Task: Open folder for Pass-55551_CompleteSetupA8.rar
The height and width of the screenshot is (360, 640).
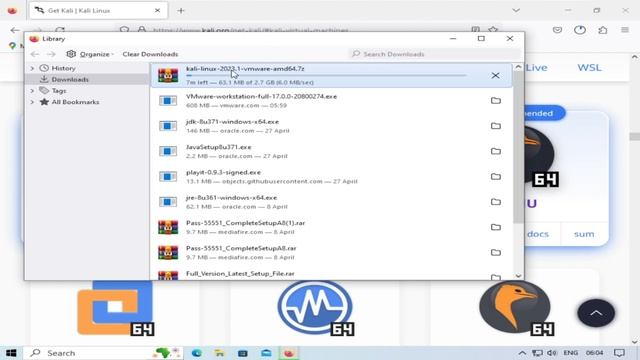Action: (496, 253)
